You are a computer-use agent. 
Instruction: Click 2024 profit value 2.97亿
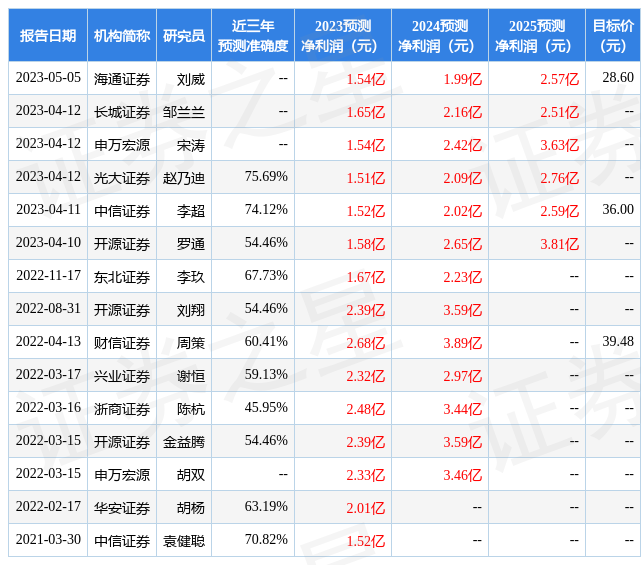coord(462,376)
